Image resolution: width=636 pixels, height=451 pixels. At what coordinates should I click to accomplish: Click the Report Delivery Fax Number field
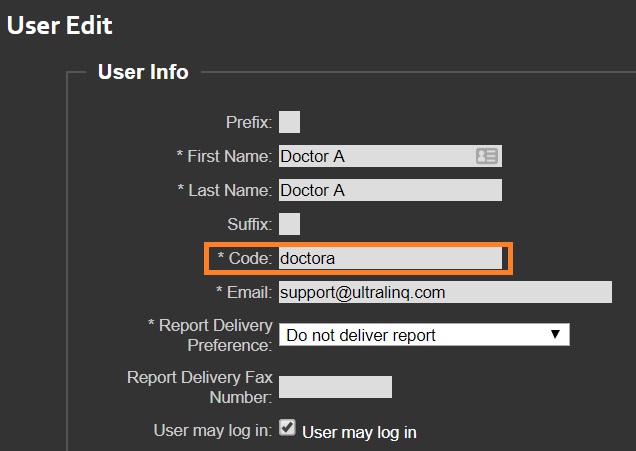click(x=335, y=387)
